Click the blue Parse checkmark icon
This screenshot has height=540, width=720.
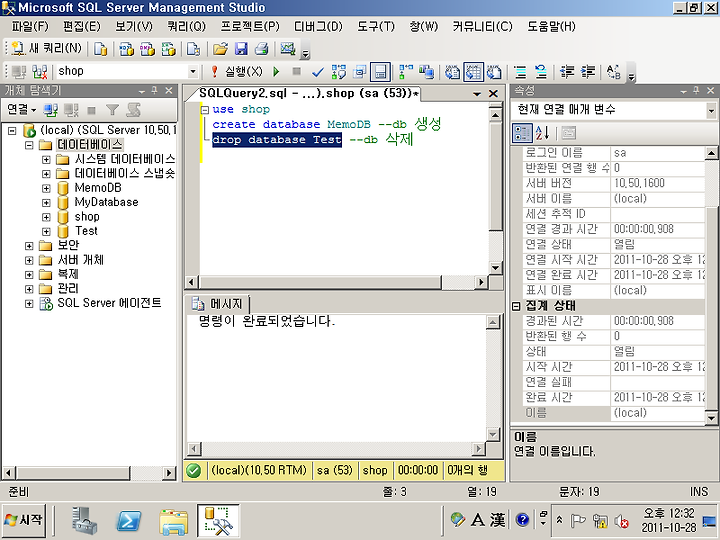click(x=317, y=72)
